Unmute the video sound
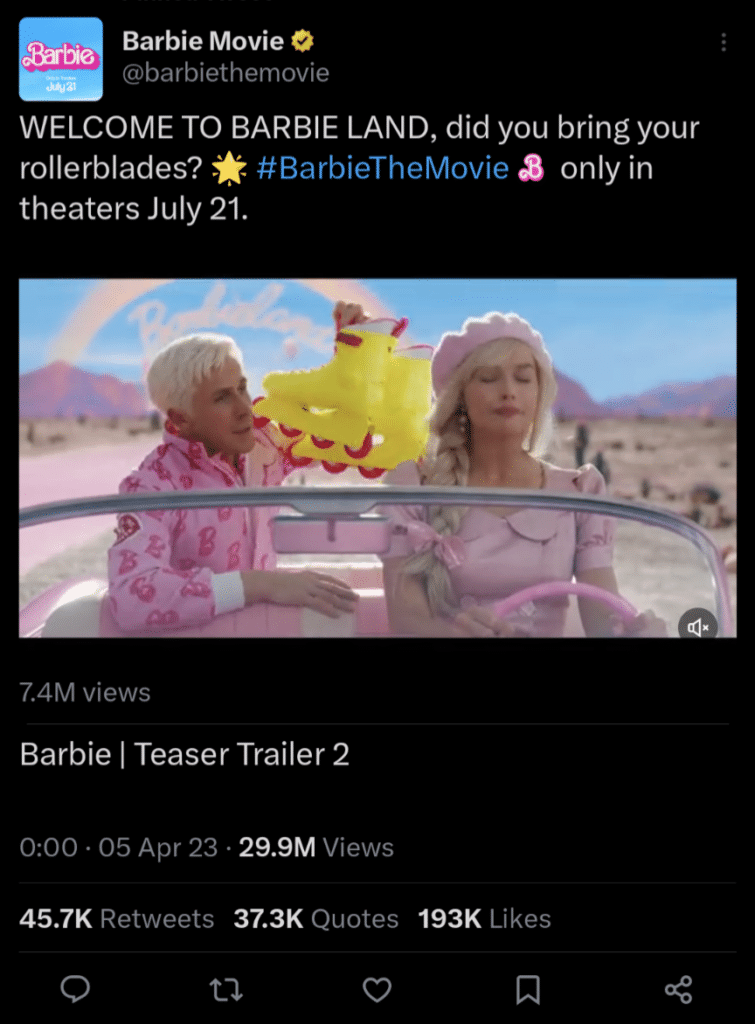 [x=698, y=627]
